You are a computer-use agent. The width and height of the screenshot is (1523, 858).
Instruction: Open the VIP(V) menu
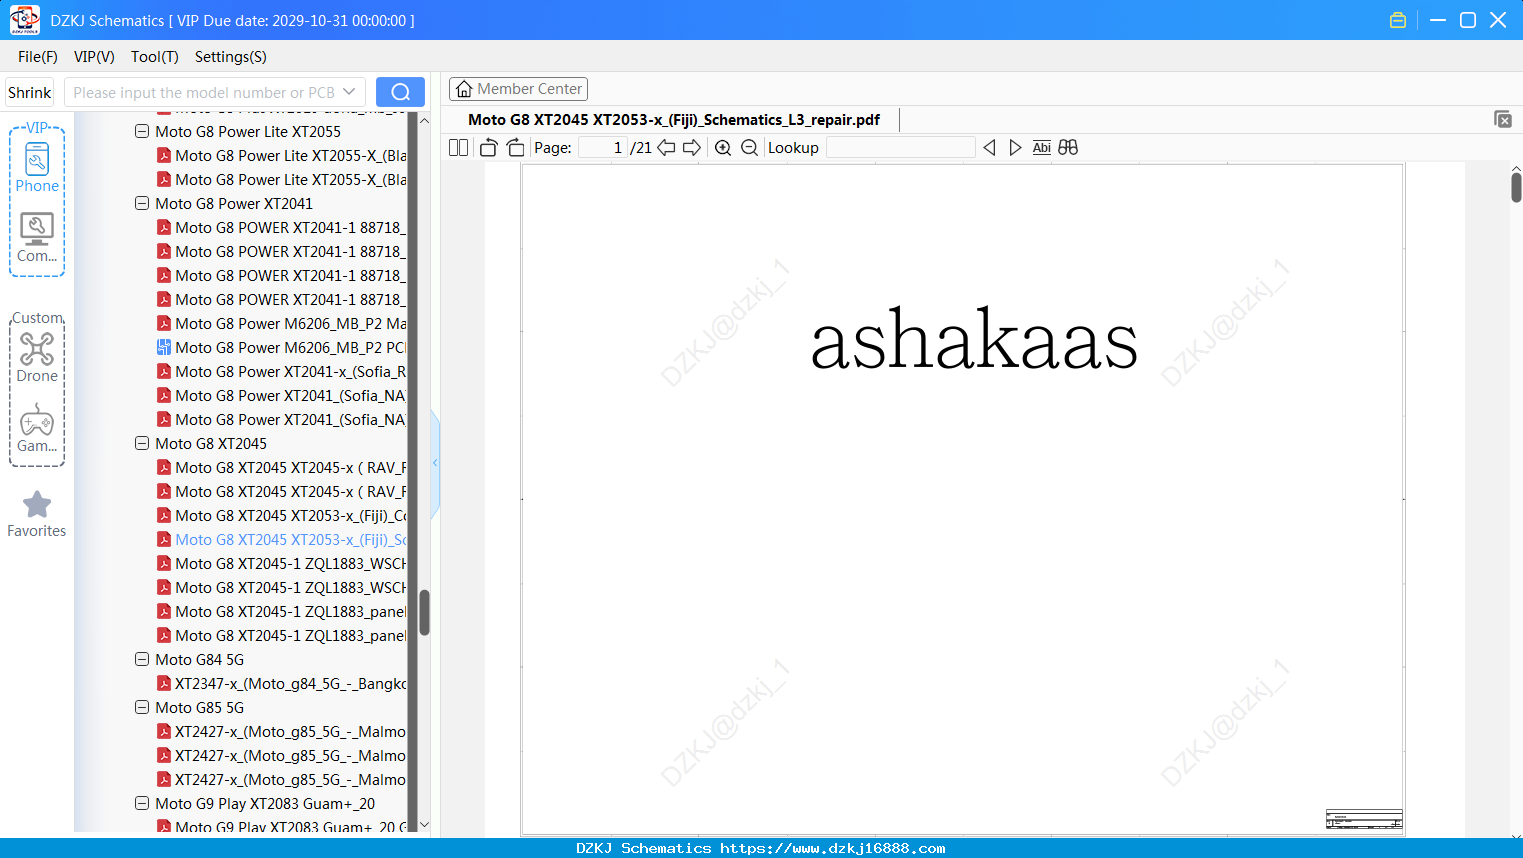[x=94, y=57]
